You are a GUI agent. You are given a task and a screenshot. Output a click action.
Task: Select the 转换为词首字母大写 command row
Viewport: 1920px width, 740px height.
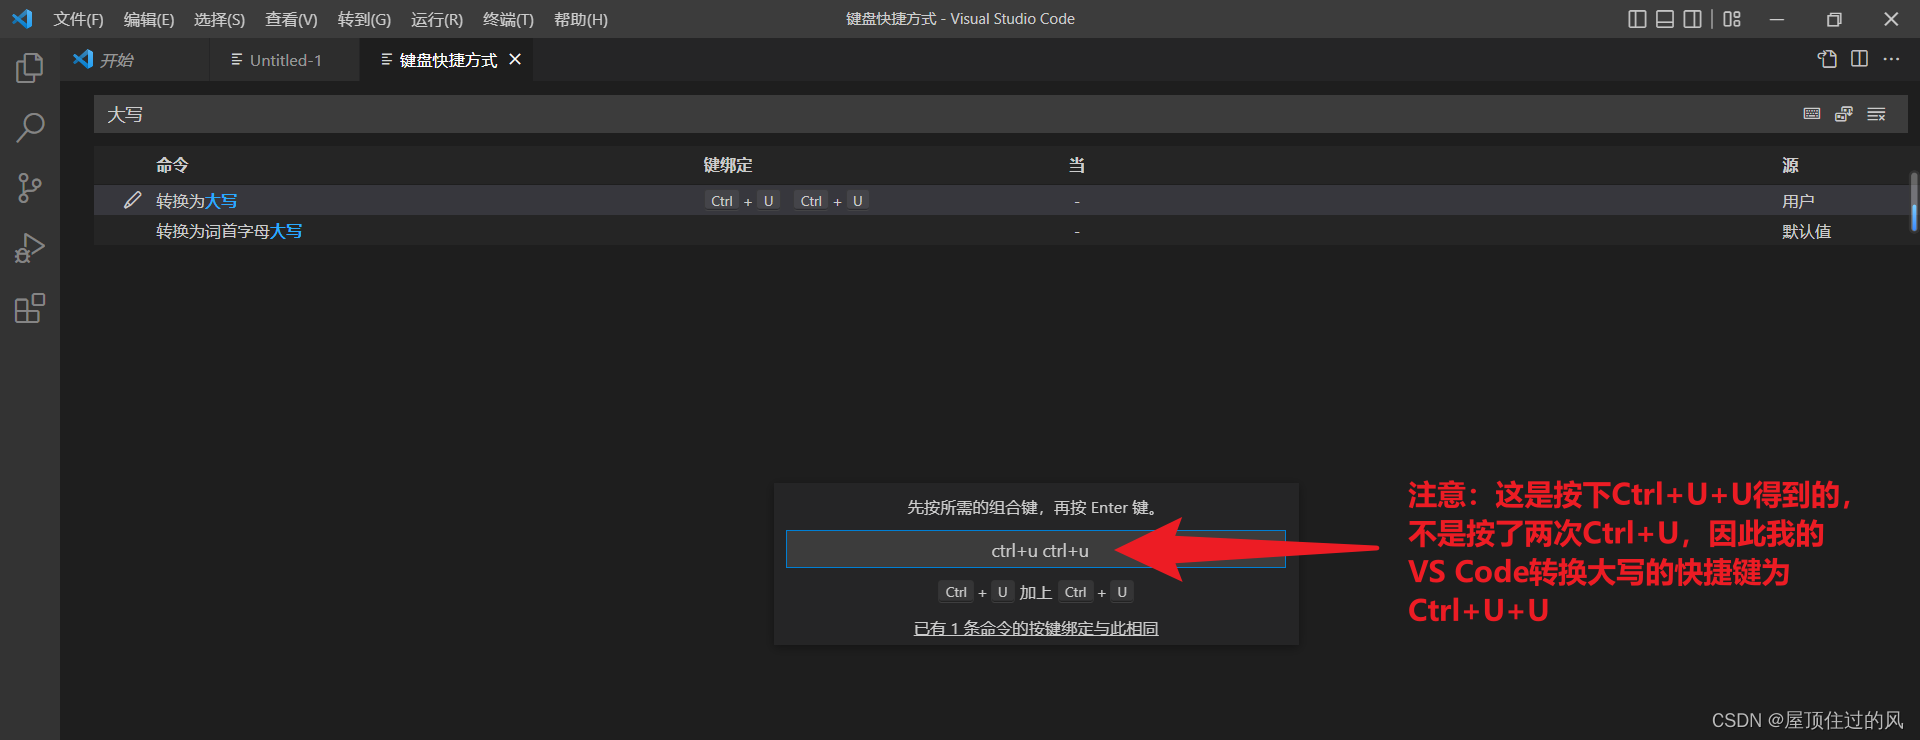(1001, 231)
